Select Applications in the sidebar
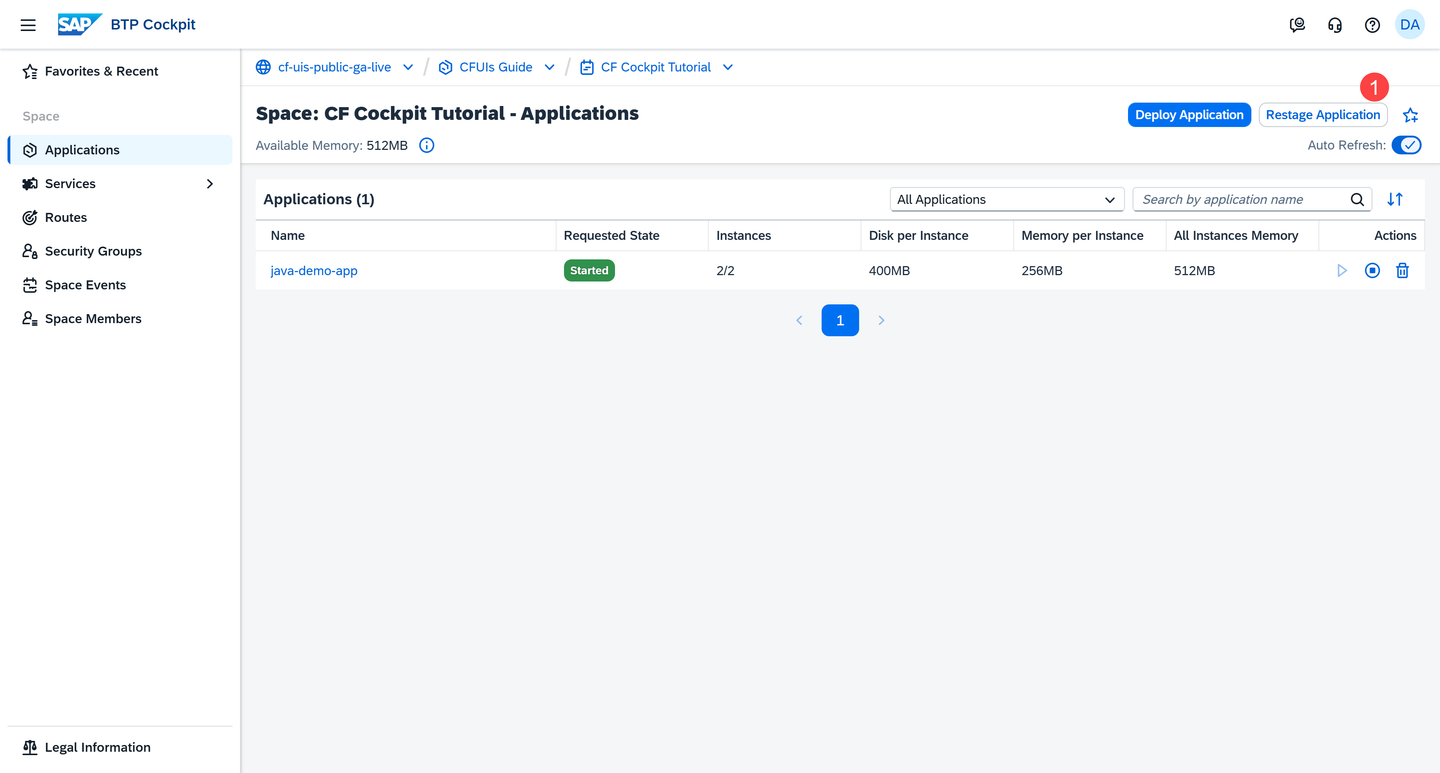 pyautogui.click(x=120, y=150)
